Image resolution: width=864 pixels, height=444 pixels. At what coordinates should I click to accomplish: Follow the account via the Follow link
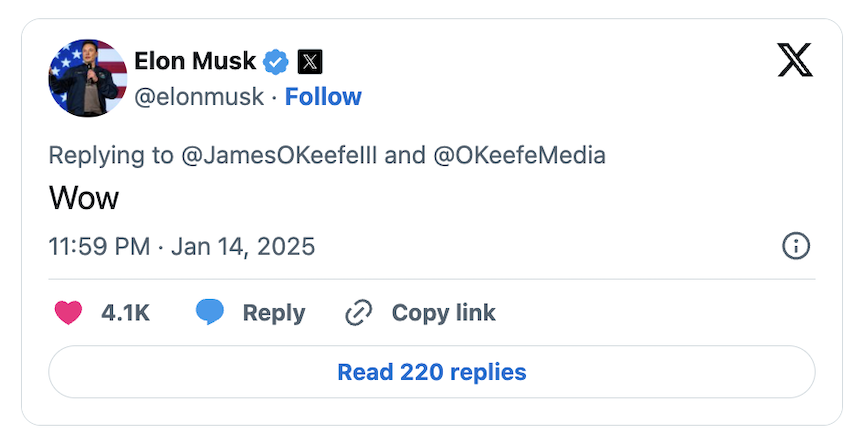pyautogui.click(x=323, y=96)
